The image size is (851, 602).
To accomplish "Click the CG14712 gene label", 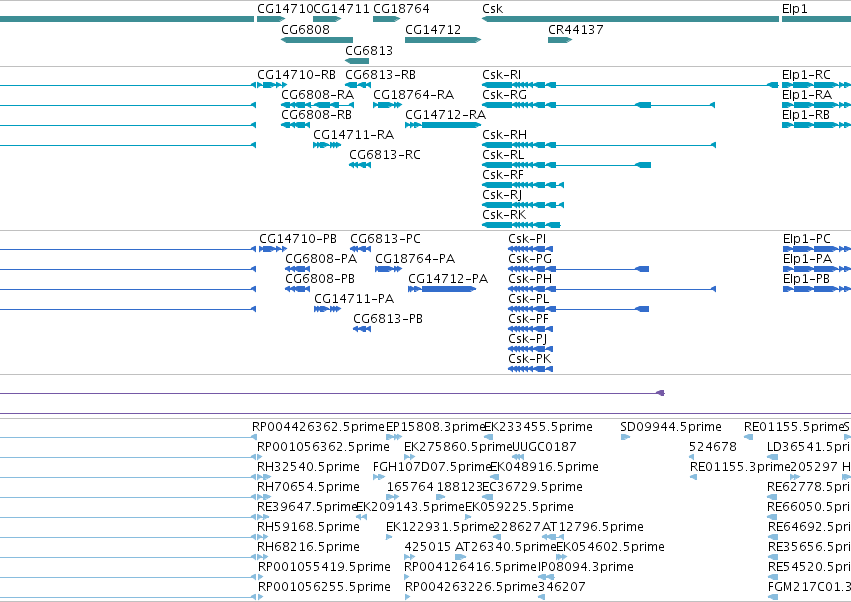I will pyautogui.click(x=433, y=29).
